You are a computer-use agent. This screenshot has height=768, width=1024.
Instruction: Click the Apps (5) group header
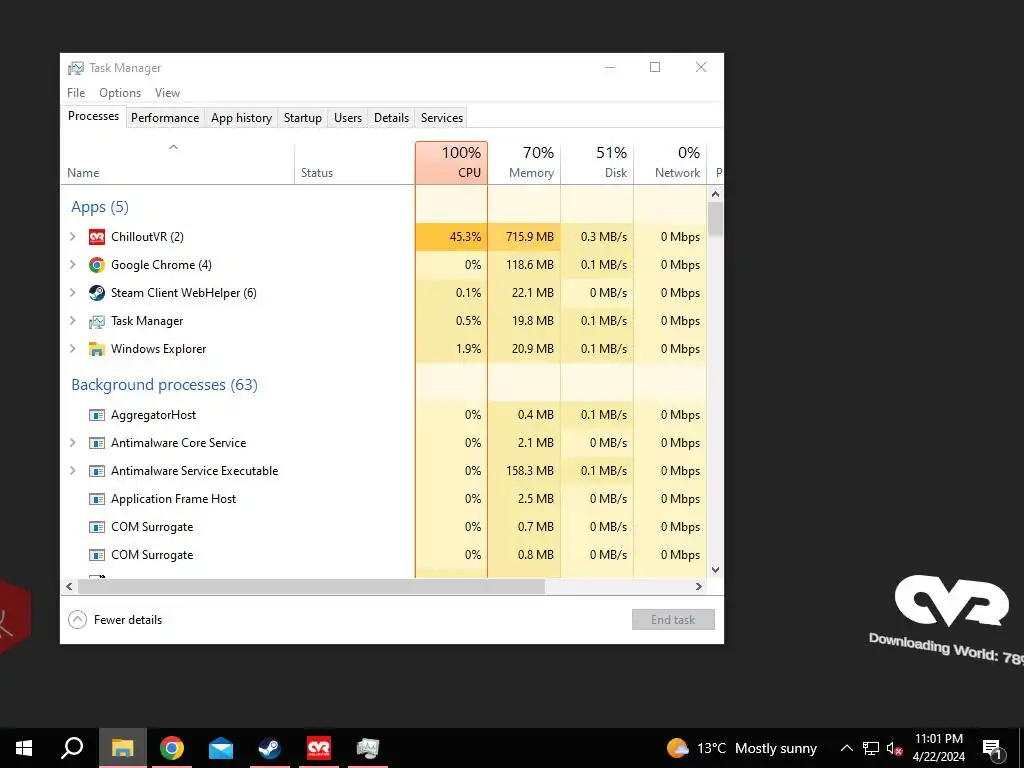pyautogui.click(x=100, y=207)
